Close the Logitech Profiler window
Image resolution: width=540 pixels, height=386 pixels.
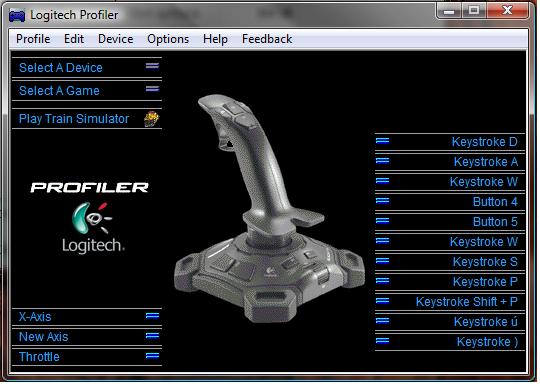point(507,10)
